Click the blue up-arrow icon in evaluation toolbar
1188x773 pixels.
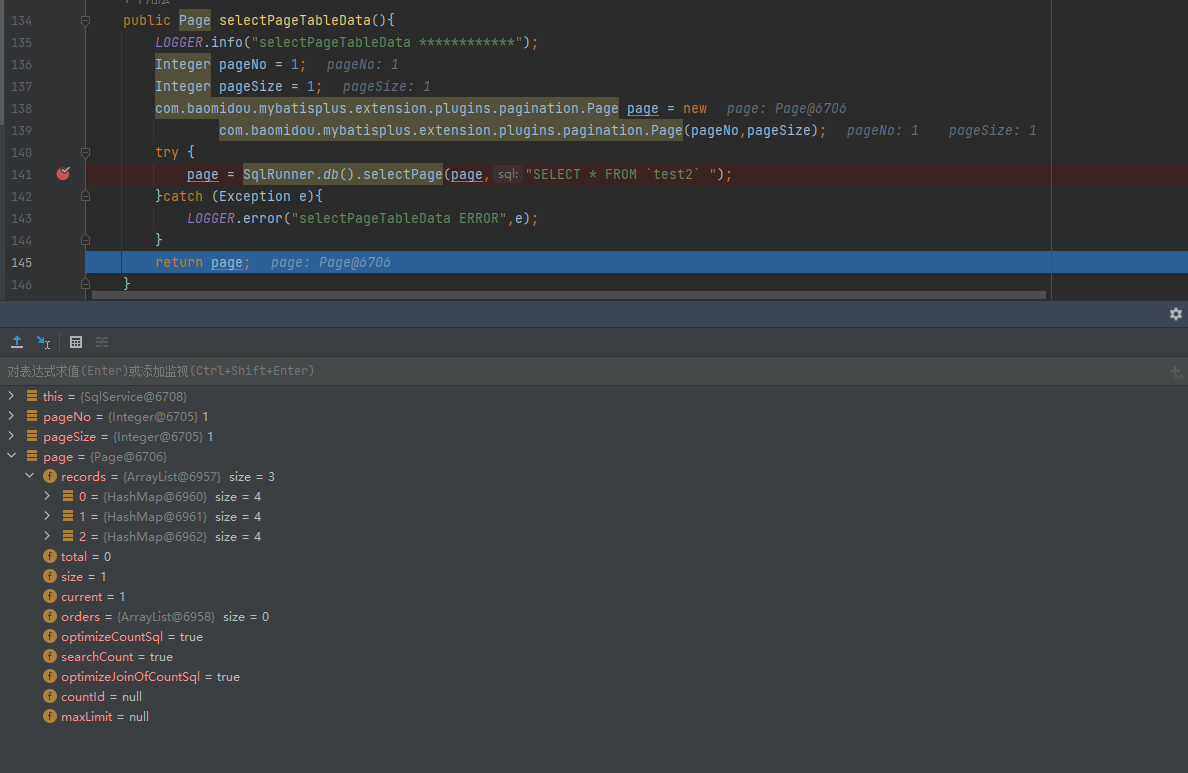tap(16, 342)
